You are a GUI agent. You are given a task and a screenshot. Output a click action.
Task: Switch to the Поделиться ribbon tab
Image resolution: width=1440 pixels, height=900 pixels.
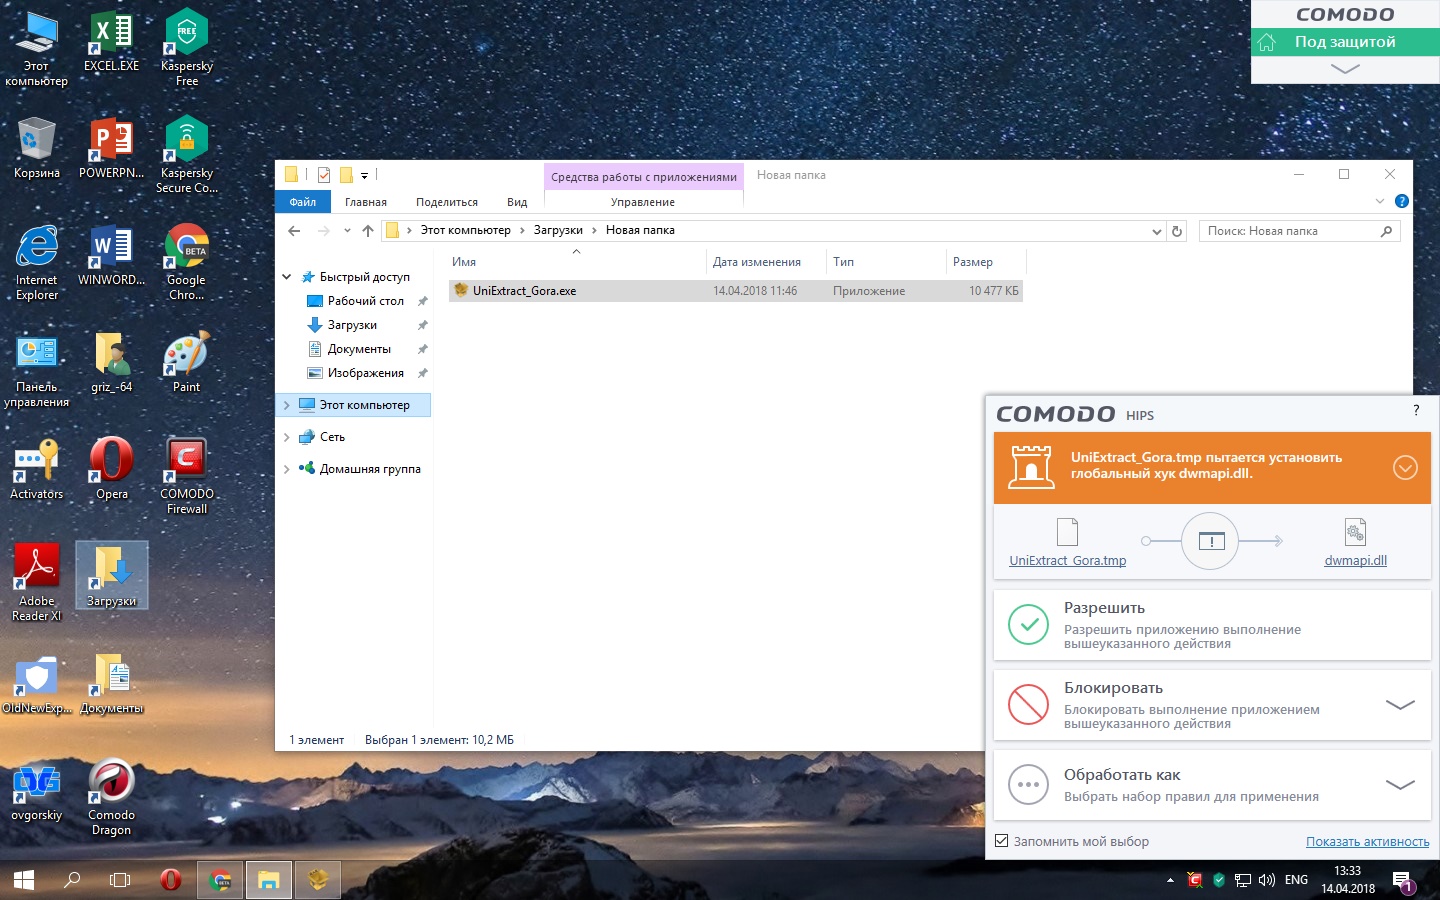point(447,202)
